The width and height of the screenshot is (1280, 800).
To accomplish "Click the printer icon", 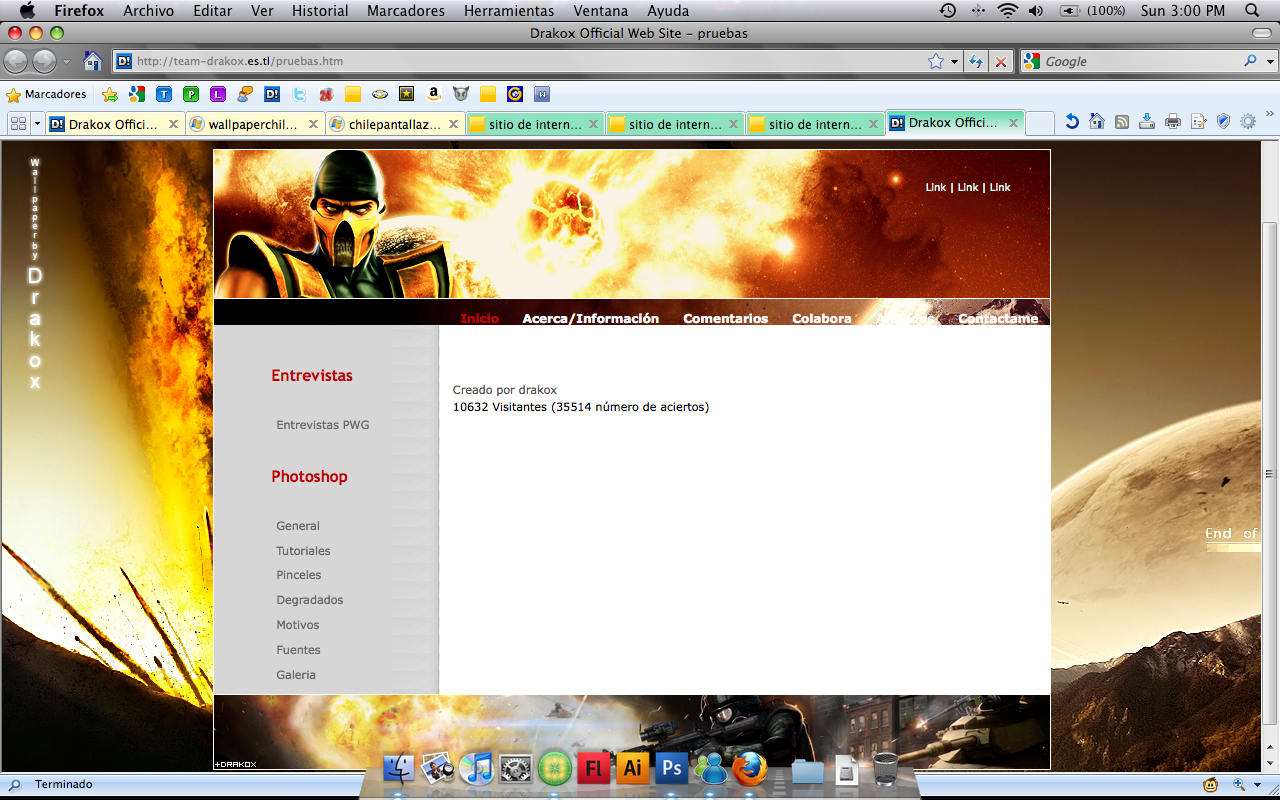I will (1173, 122).
